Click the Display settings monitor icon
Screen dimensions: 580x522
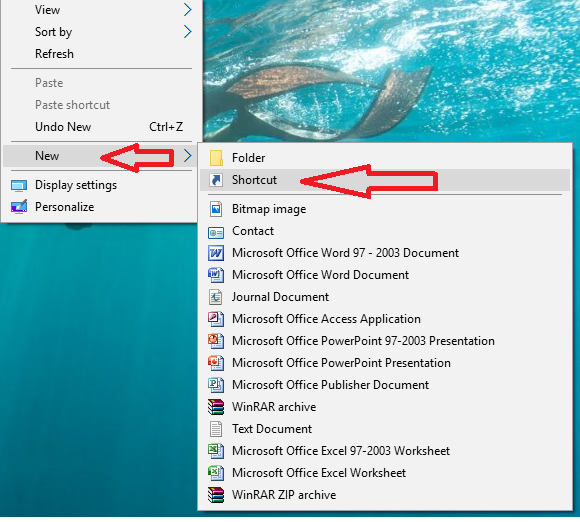19,185
